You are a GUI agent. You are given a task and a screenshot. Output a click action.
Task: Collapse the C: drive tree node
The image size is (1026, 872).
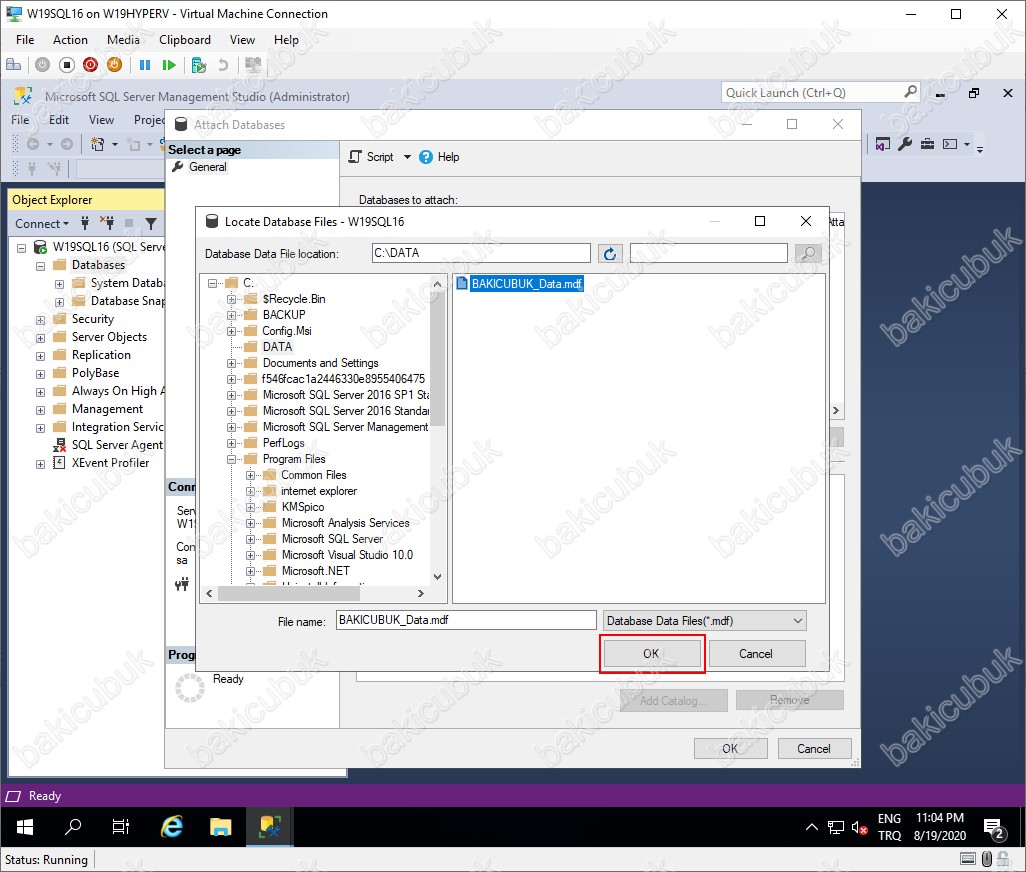pos(213,283)
